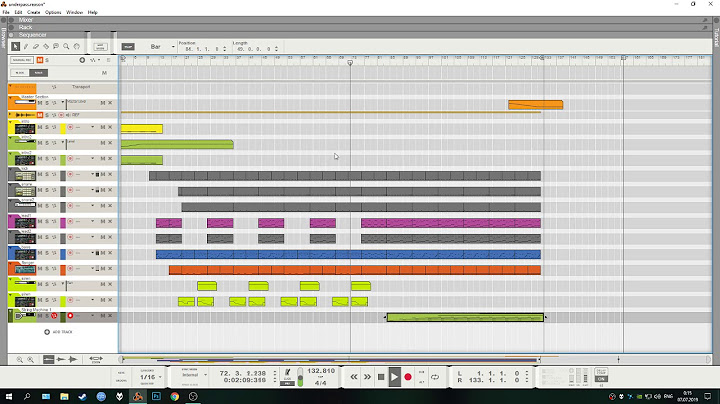Solo the orange flanger track

tap(47, 269)
